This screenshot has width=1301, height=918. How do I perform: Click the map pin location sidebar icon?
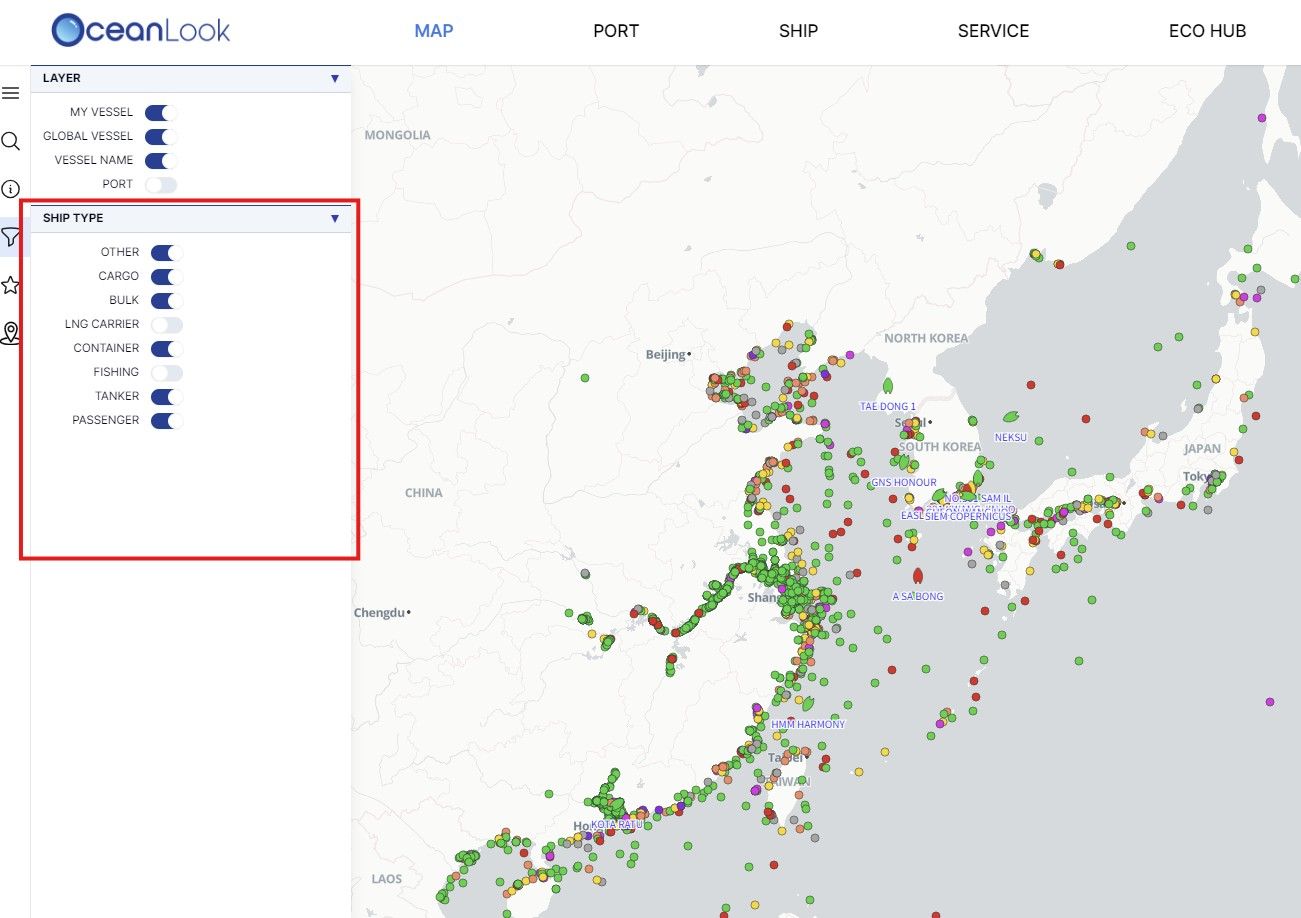pyautogui.click(x=11, y=333)
